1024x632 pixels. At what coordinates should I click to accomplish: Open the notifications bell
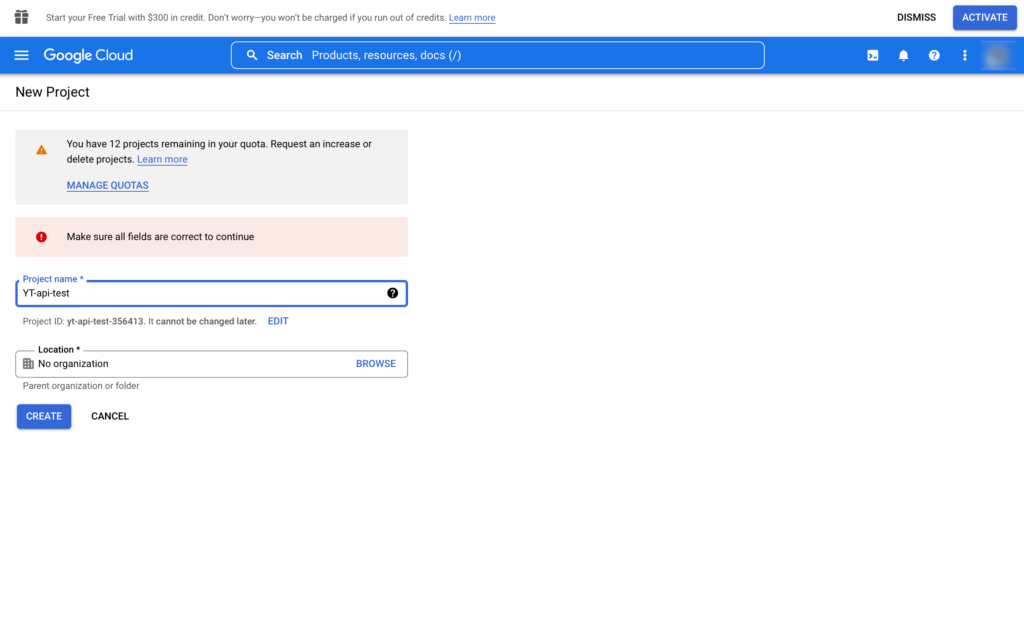[903, 56]
